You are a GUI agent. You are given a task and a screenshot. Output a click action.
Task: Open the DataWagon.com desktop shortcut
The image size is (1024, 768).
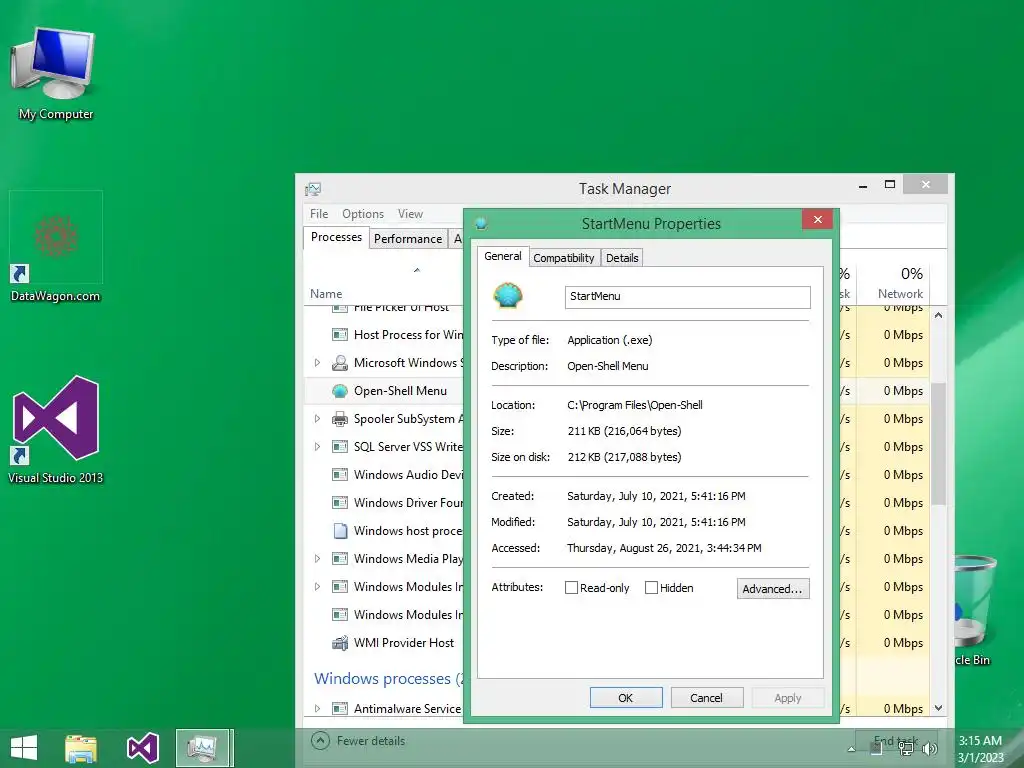coord(56,247)
